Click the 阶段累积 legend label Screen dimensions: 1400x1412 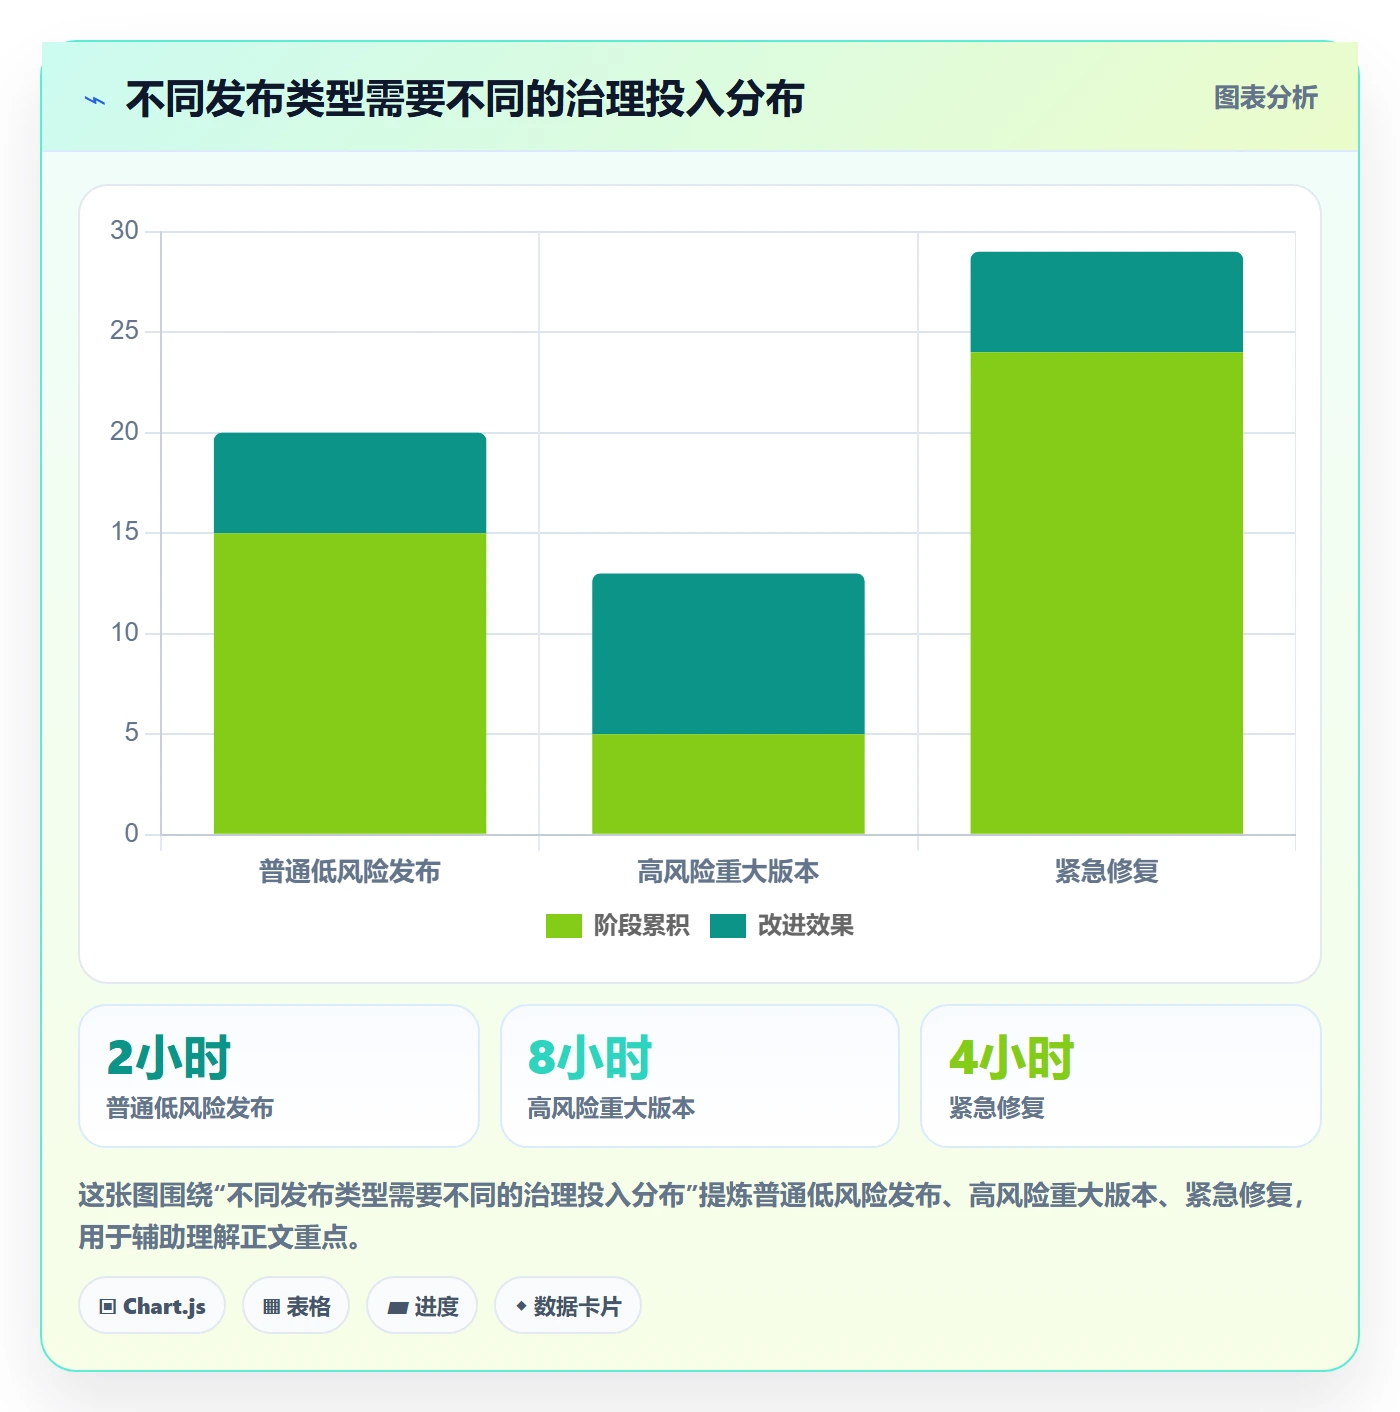(x=641, y=926)
